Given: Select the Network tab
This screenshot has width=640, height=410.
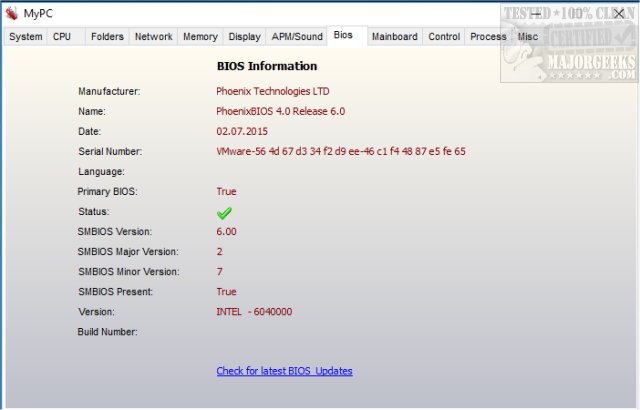Looking at the screenshot, I should tap(153, 37).
